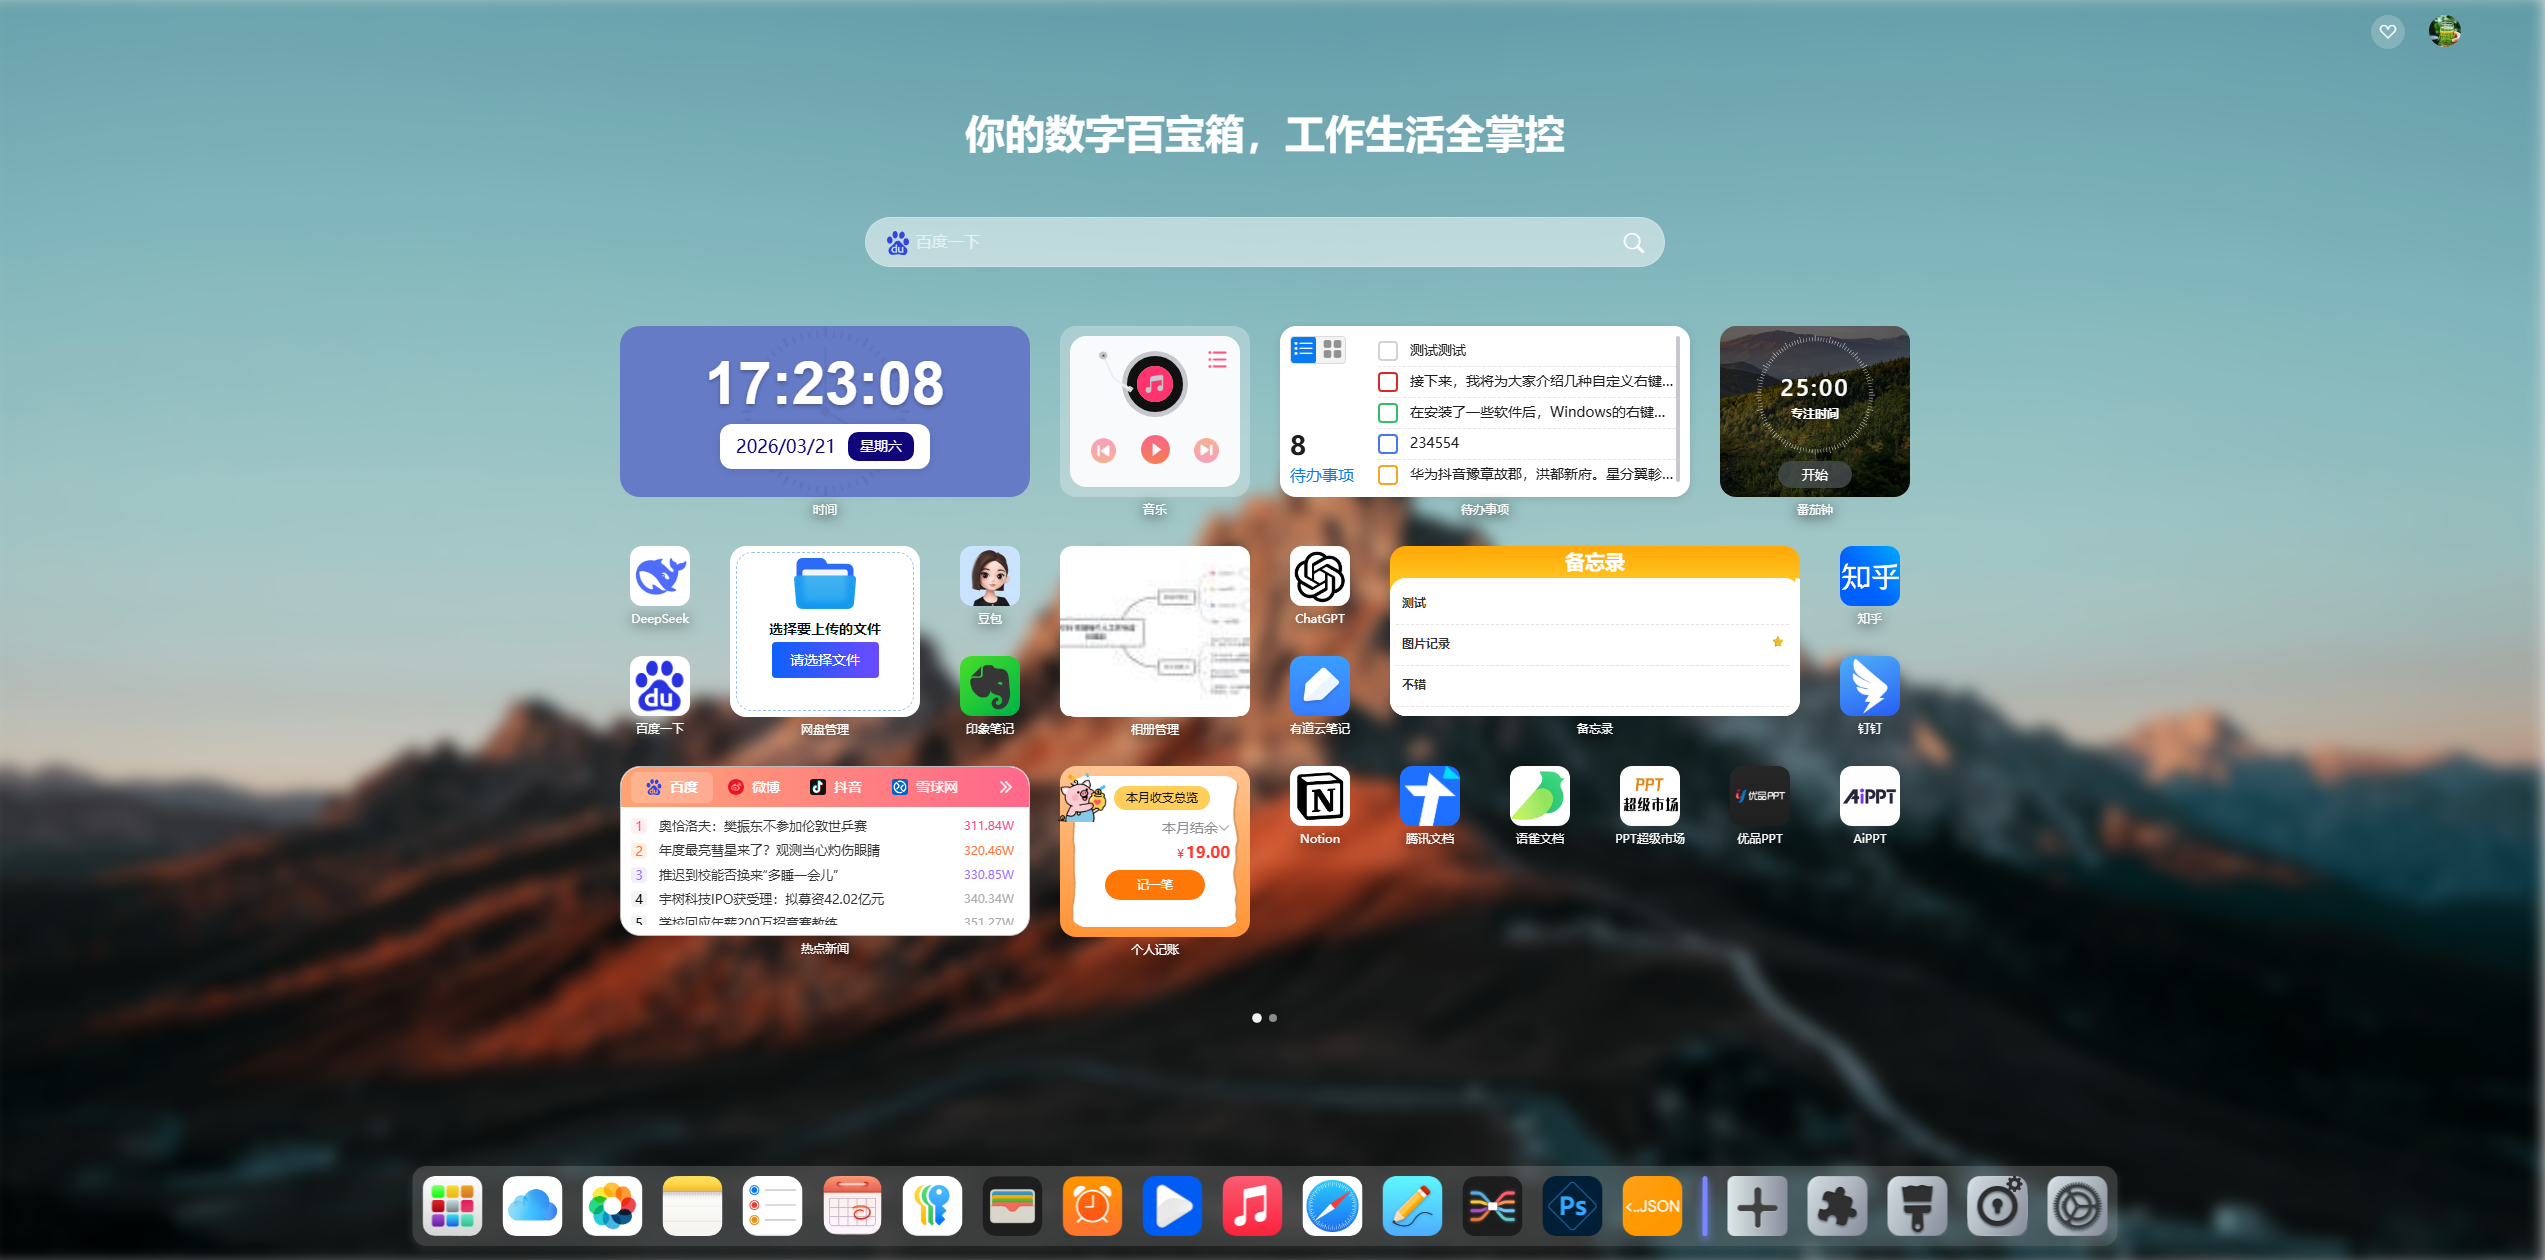Open Photoshop from the dock

1572,1206
